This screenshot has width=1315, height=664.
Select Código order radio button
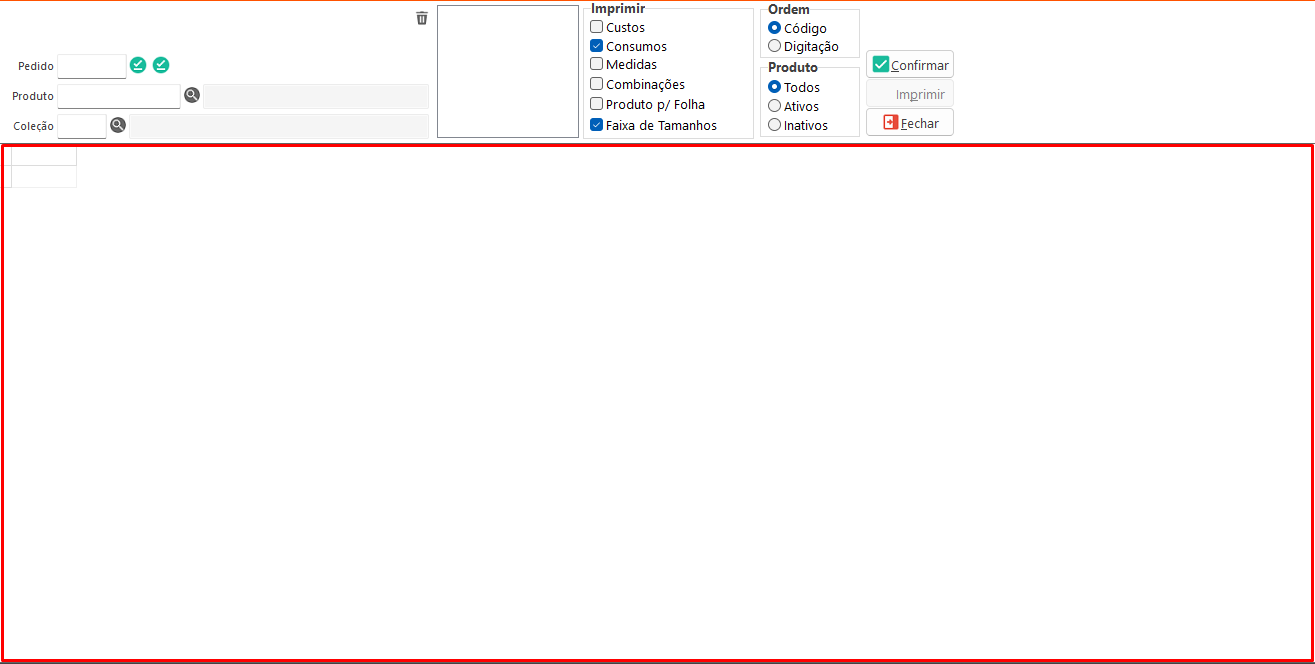click(x=774, y=28)
